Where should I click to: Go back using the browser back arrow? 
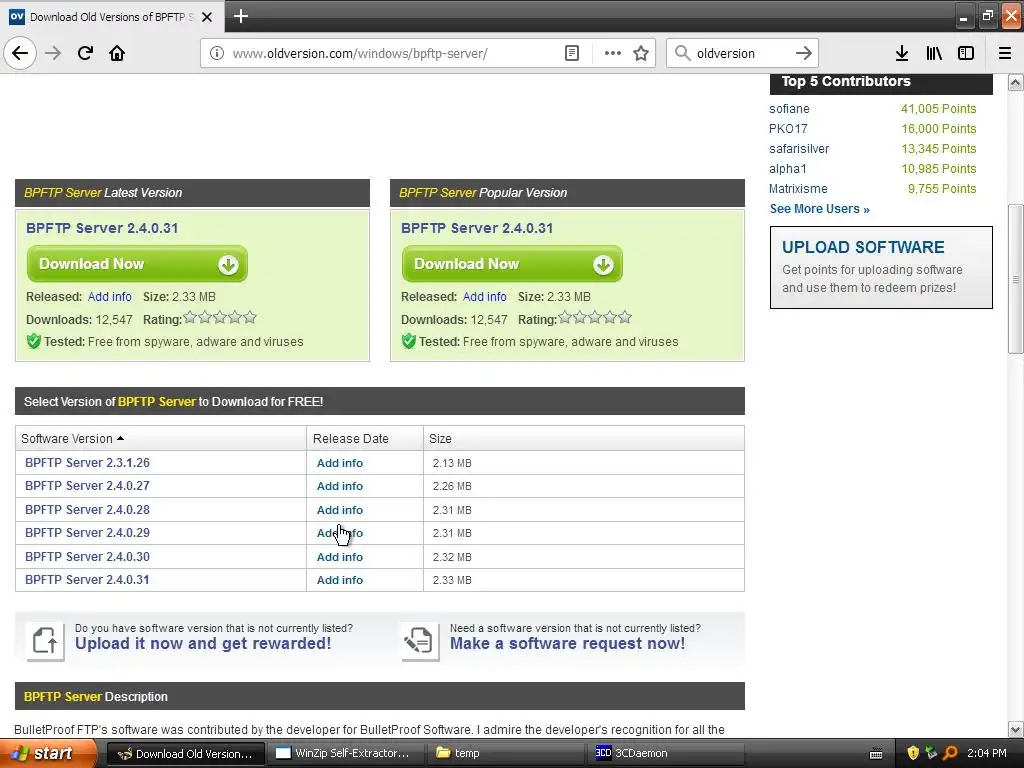(x=20, y=53)
